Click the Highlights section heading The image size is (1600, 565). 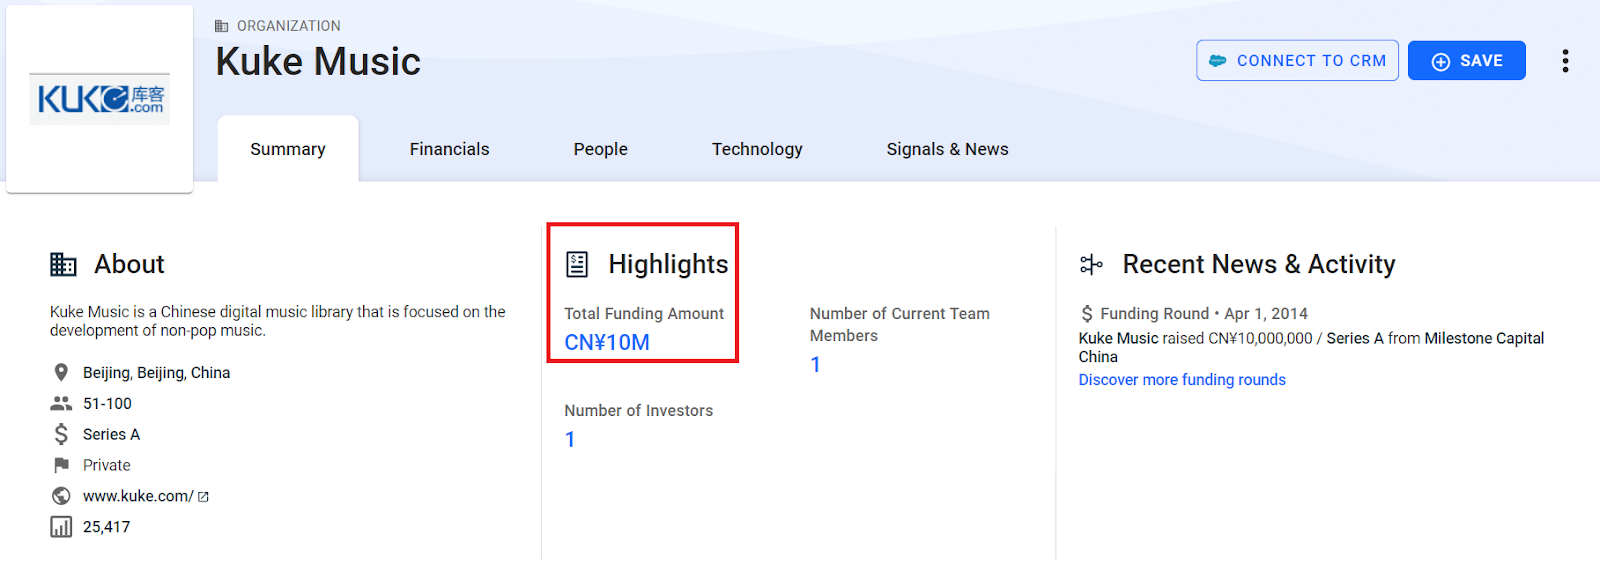click(668, 264)
